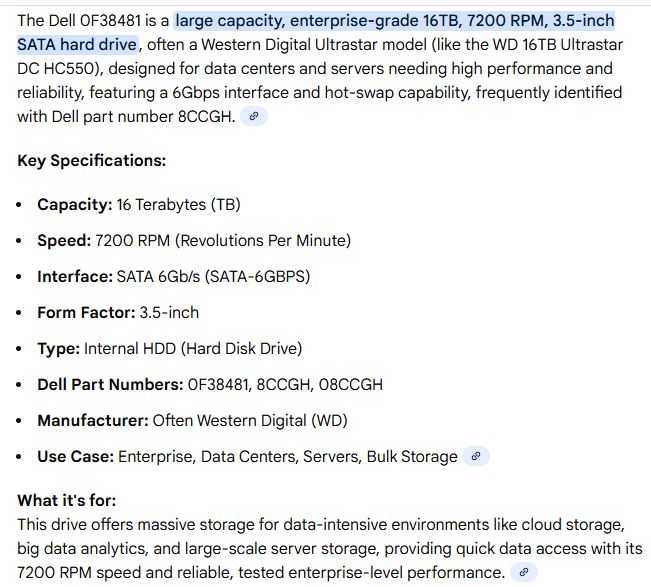Image resolution: width=651 pixels, height=587 pixels.
Task: Click the Often Western Digital (WD) text
Action: click(250, 420)
